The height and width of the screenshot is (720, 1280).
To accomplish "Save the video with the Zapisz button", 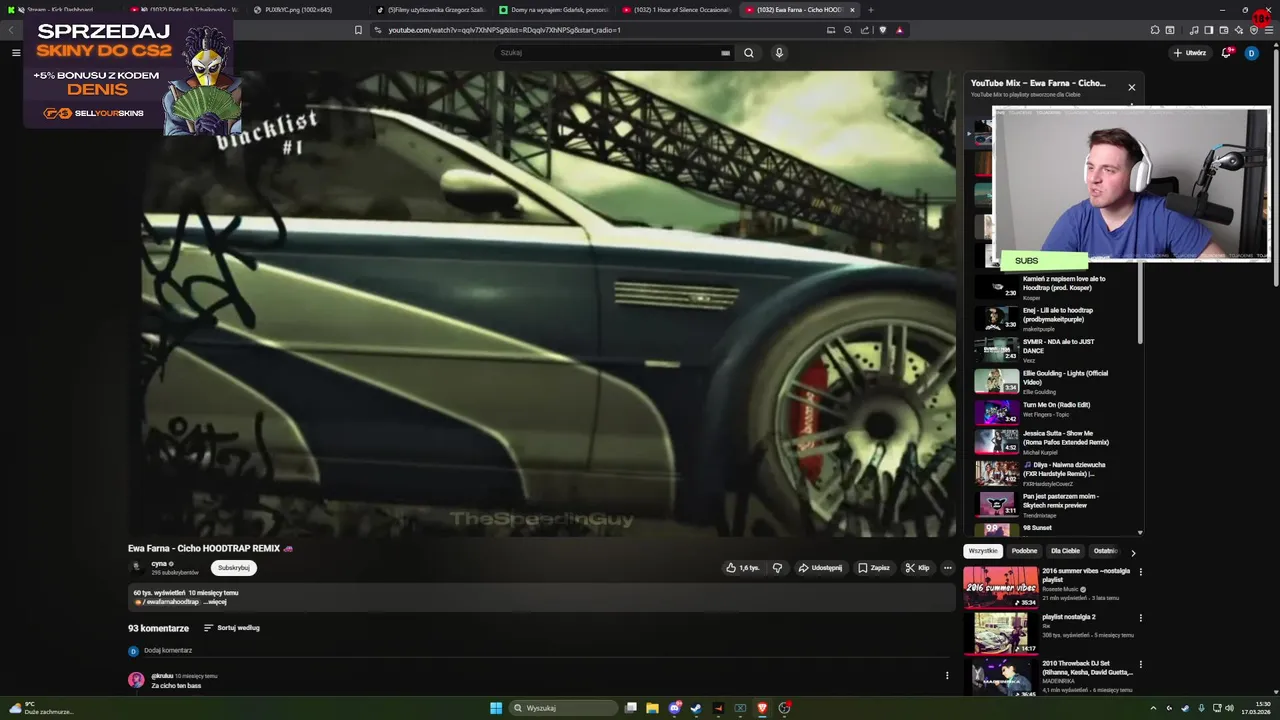I will click(x=873, y=568).
